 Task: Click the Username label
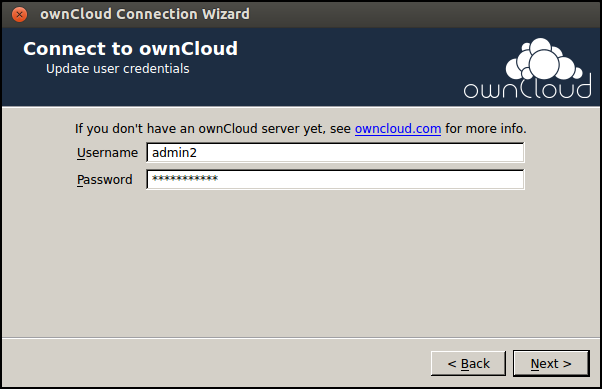point(107,153)
